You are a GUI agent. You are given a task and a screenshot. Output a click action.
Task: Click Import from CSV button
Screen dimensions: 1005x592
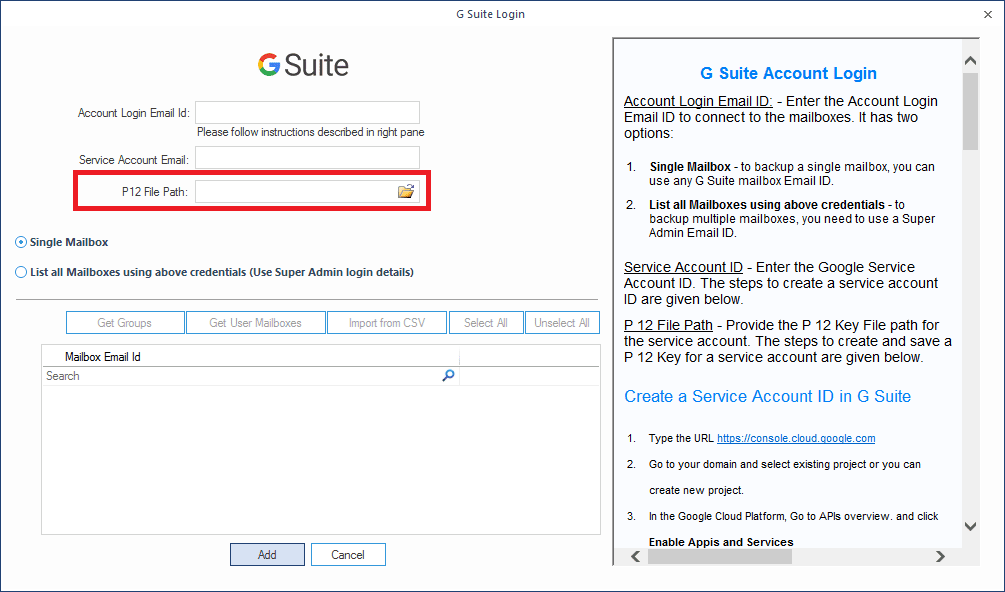[386, 323]
